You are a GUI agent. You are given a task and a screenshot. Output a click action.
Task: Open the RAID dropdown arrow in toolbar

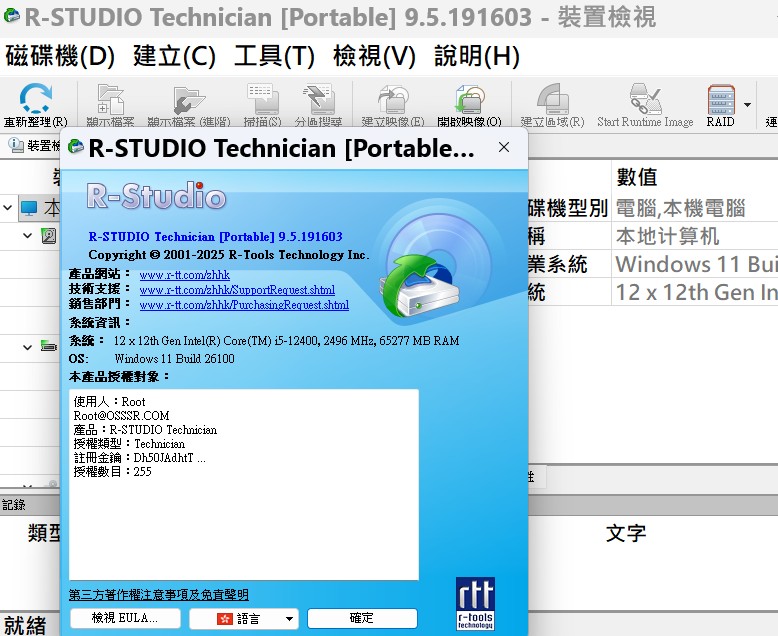[x=747, y=104]
